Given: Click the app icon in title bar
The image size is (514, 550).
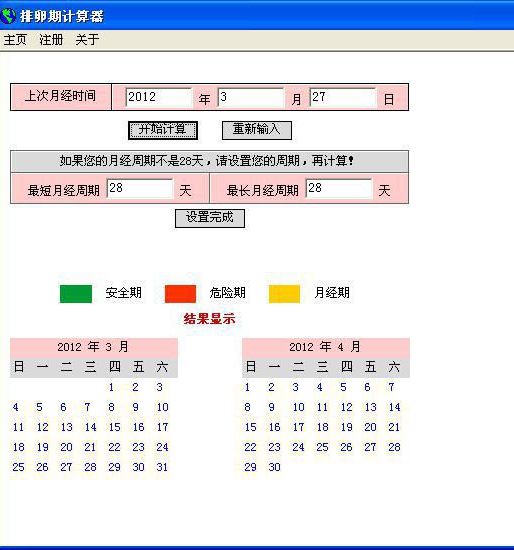Looking at the screenshot, I should click(8, 15).
